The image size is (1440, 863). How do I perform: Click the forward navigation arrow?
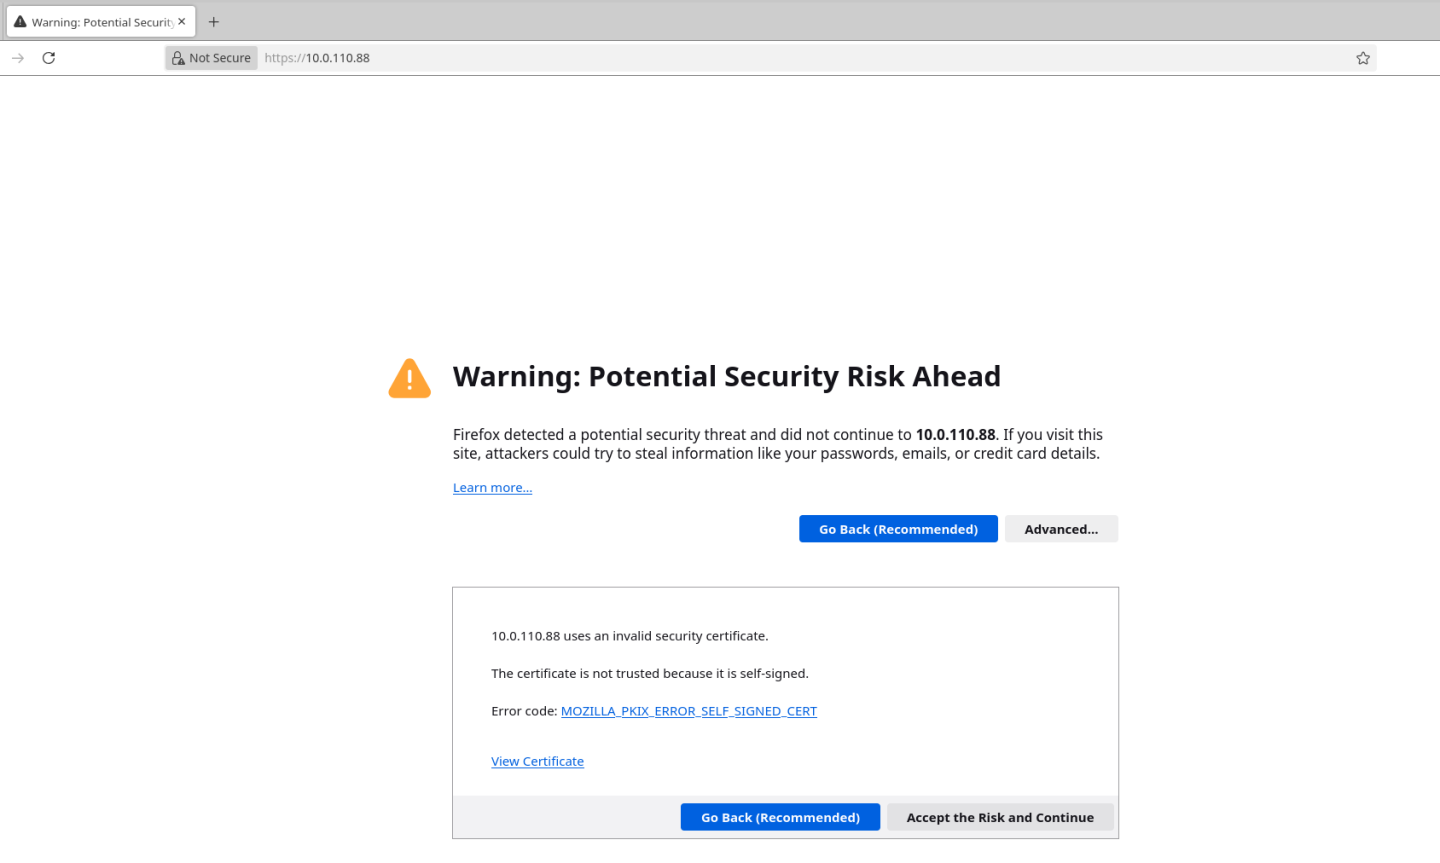[x=18, y=58]
